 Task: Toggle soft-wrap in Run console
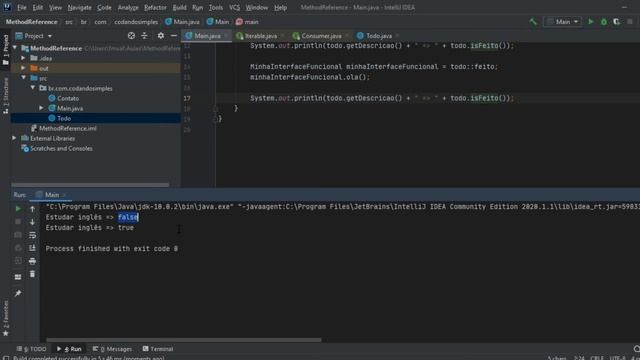coord(32,235)
